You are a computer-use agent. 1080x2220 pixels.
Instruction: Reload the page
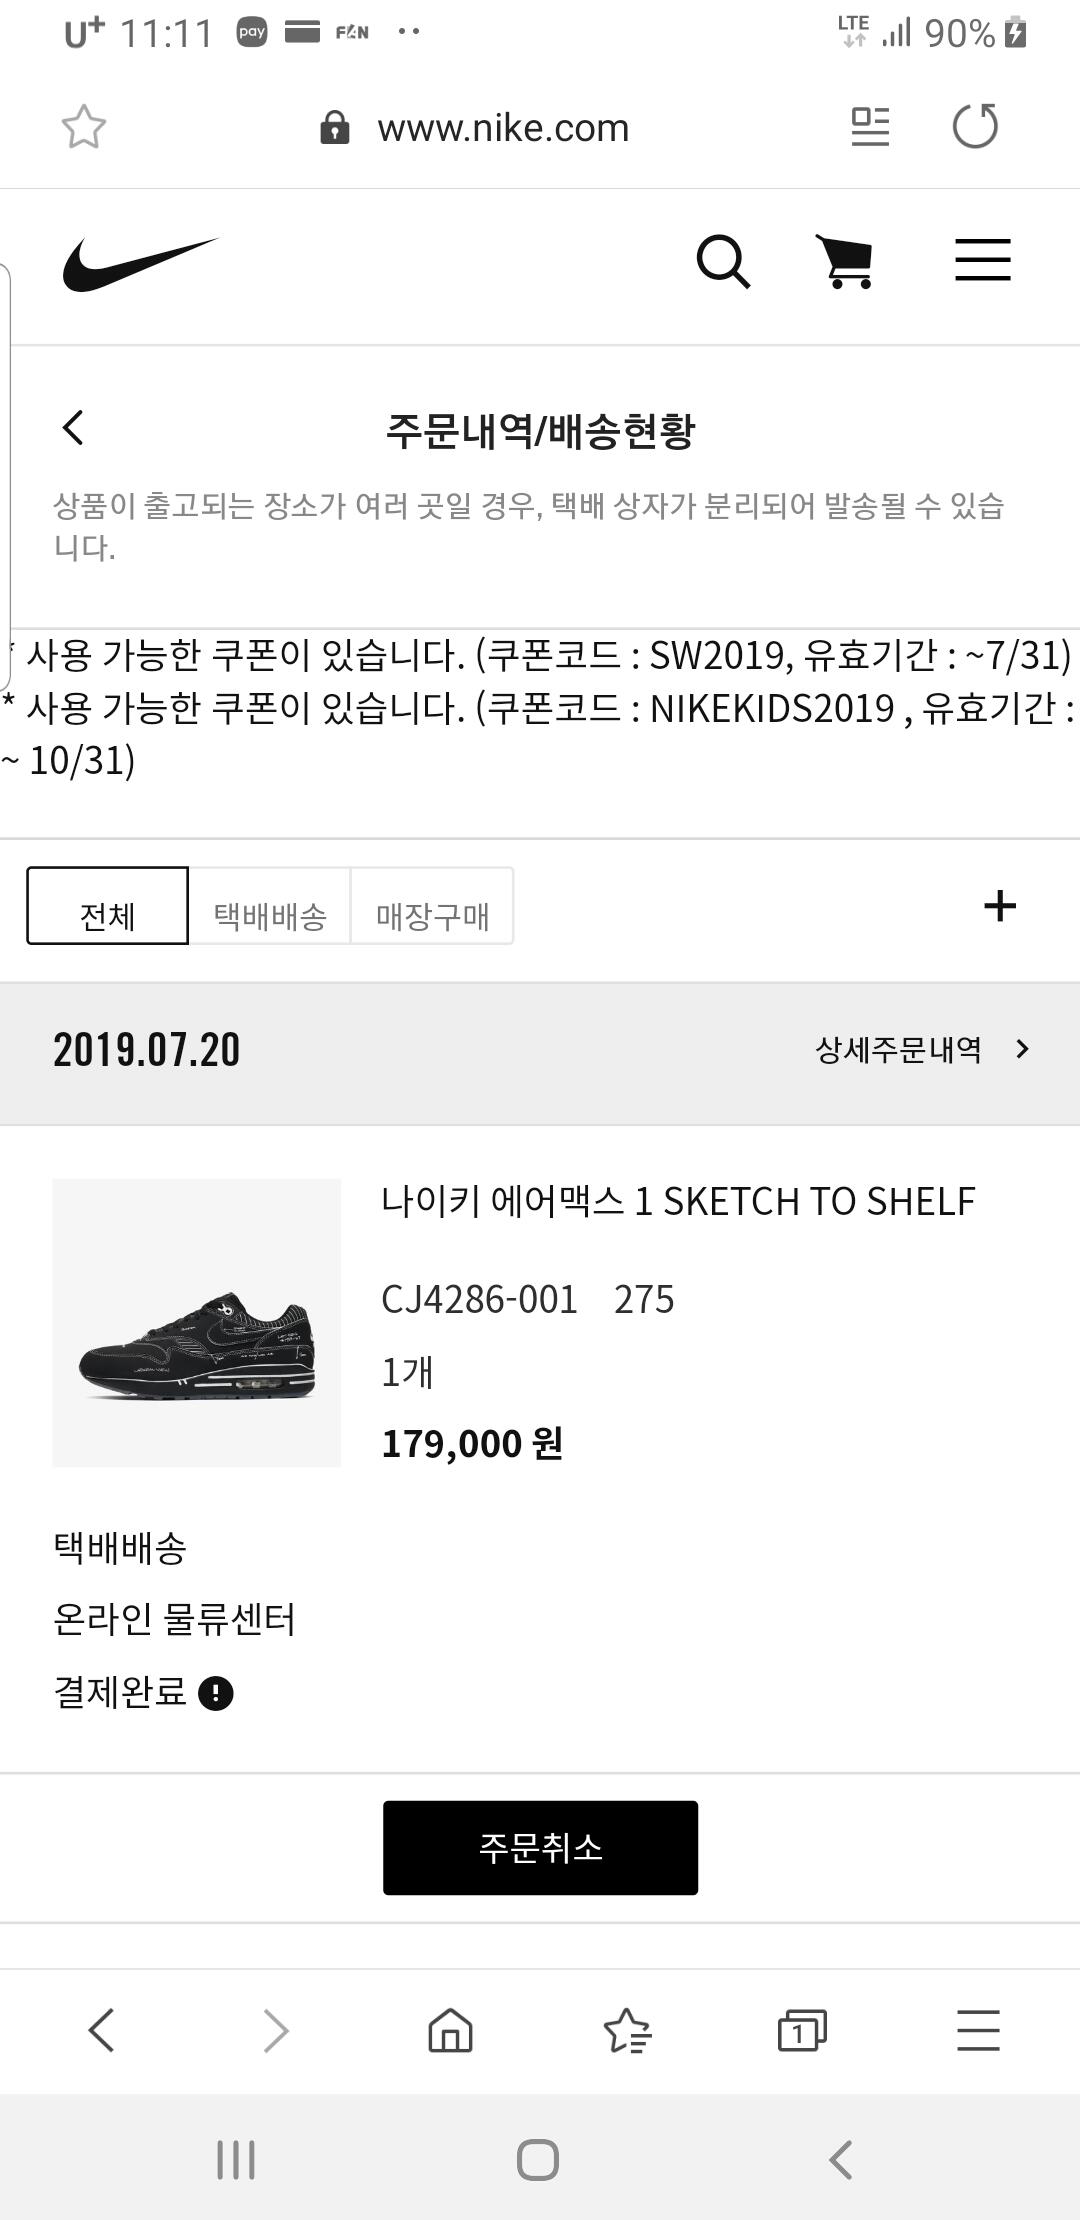pyautogui.click(x=975, y=127)
